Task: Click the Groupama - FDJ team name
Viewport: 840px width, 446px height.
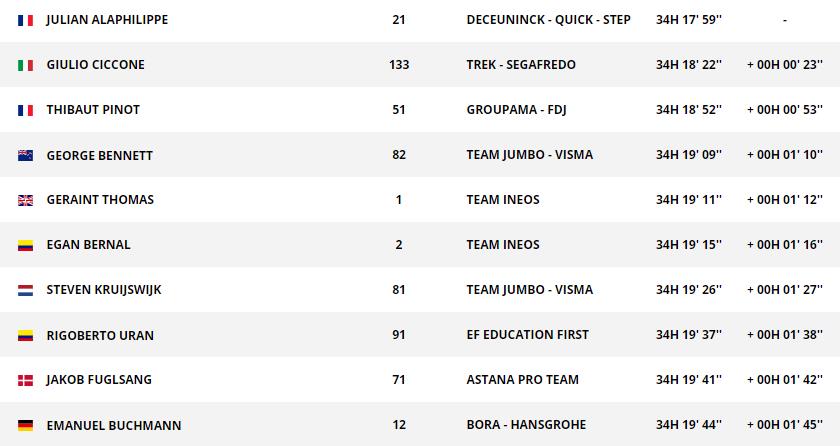Action: point(516,110)
